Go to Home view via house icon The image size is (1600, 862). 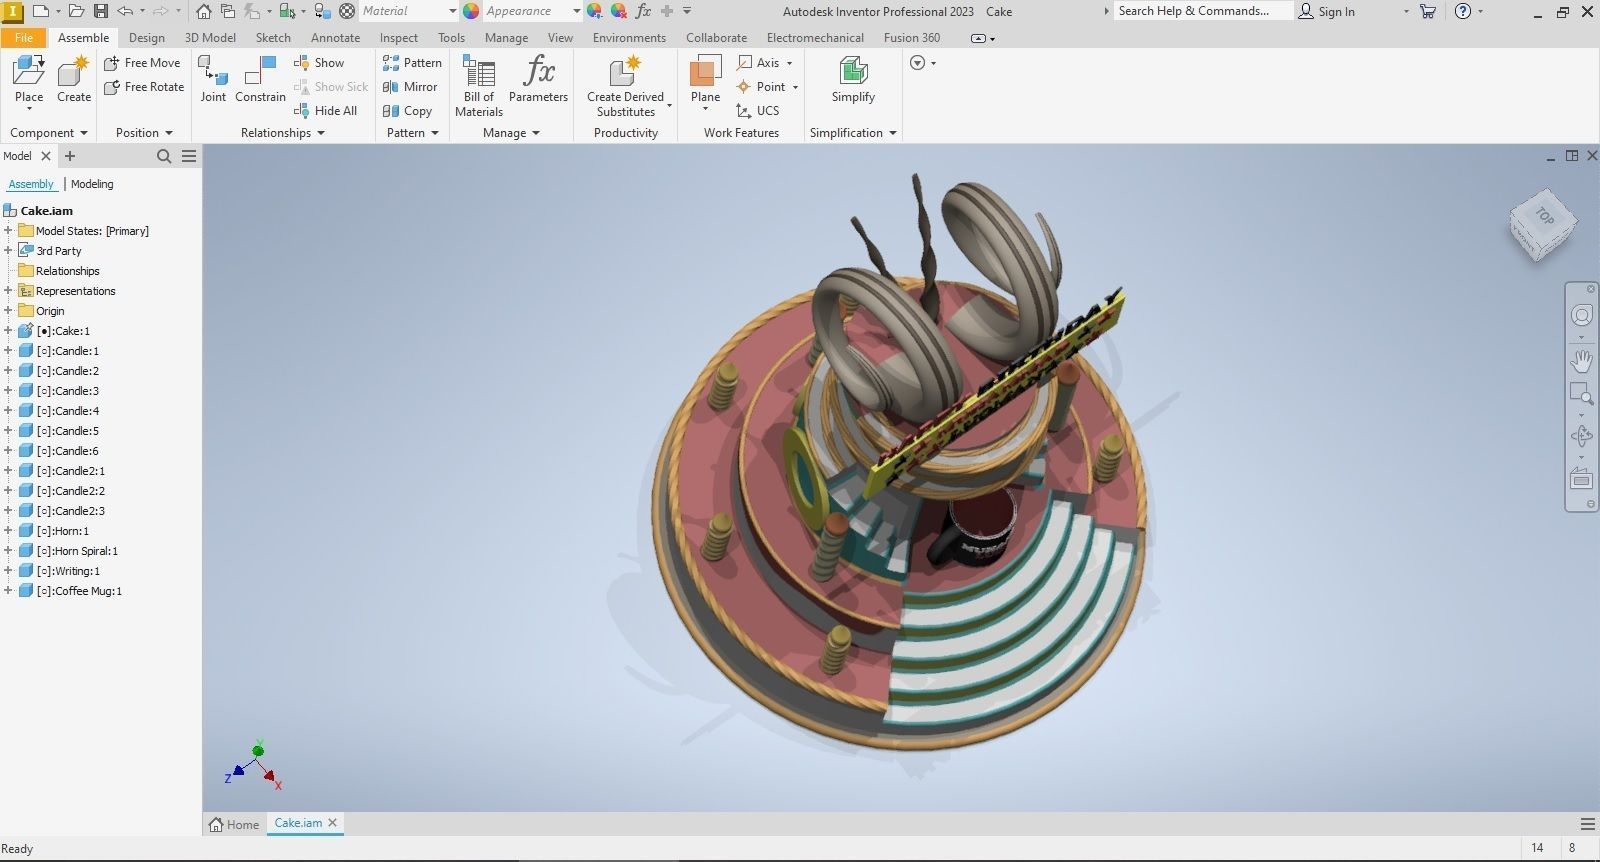204,11
